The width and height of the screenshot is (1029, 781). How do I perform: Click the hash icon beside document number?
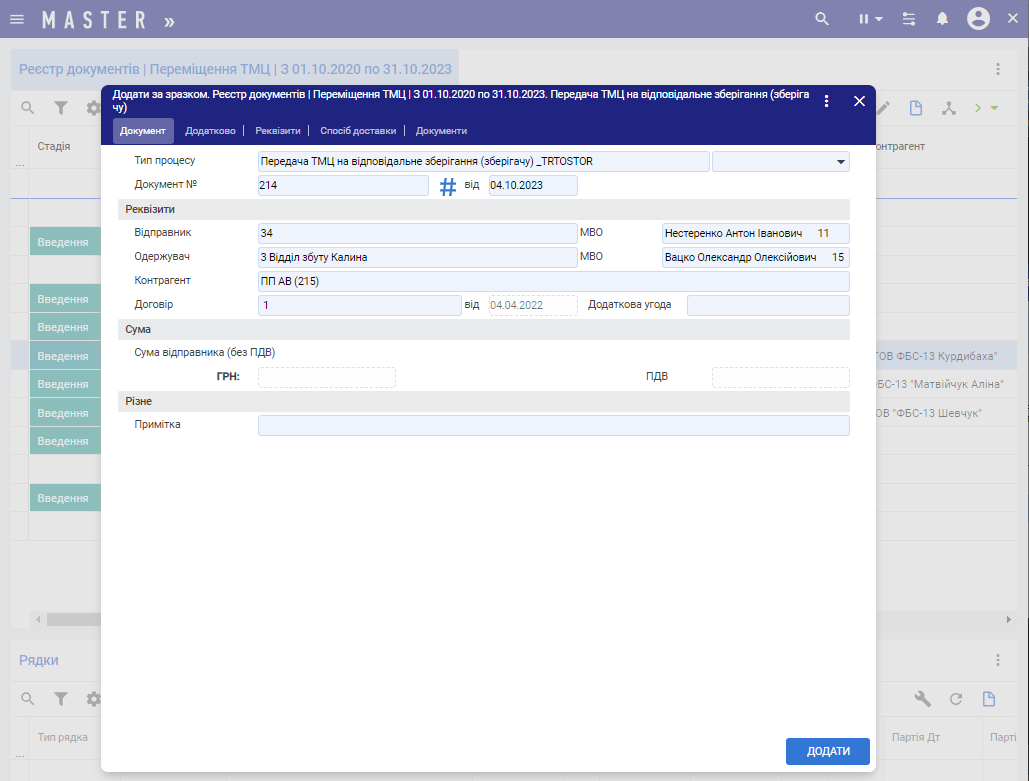pos(448,186)
